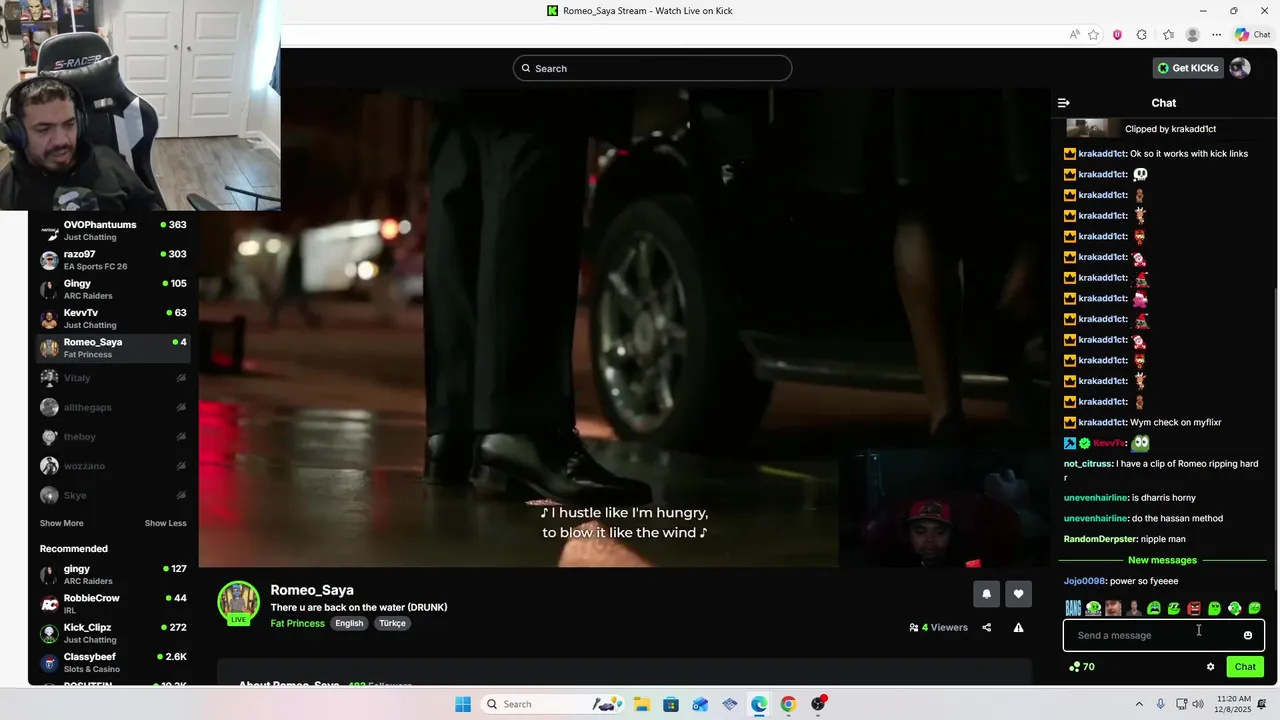1280x720 pixels.
Task: Open Romeo_Saya live avatar
Action: coord(238,603)
